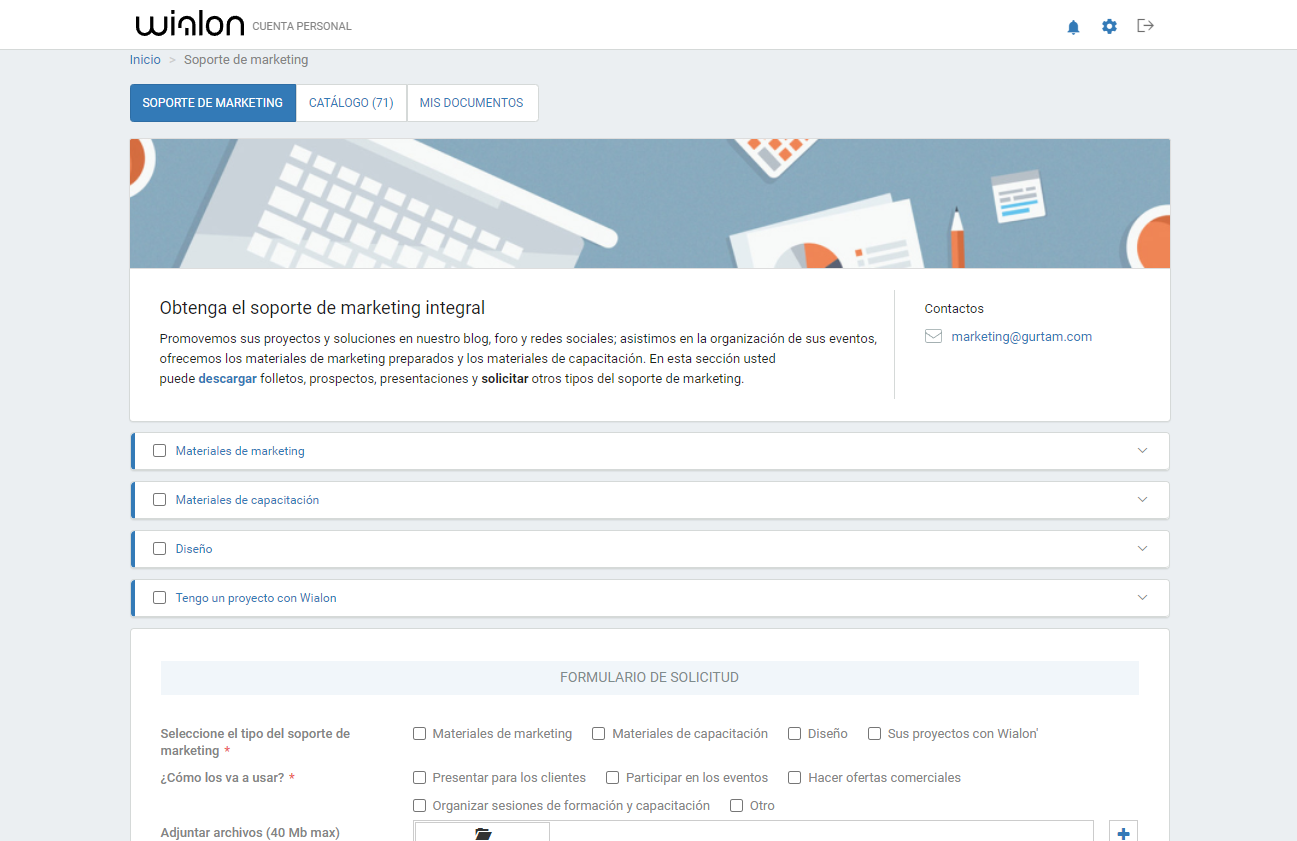Check the Materiales de capacitación section checkbox
1297x841 pixels.
(x=159, y=499)
